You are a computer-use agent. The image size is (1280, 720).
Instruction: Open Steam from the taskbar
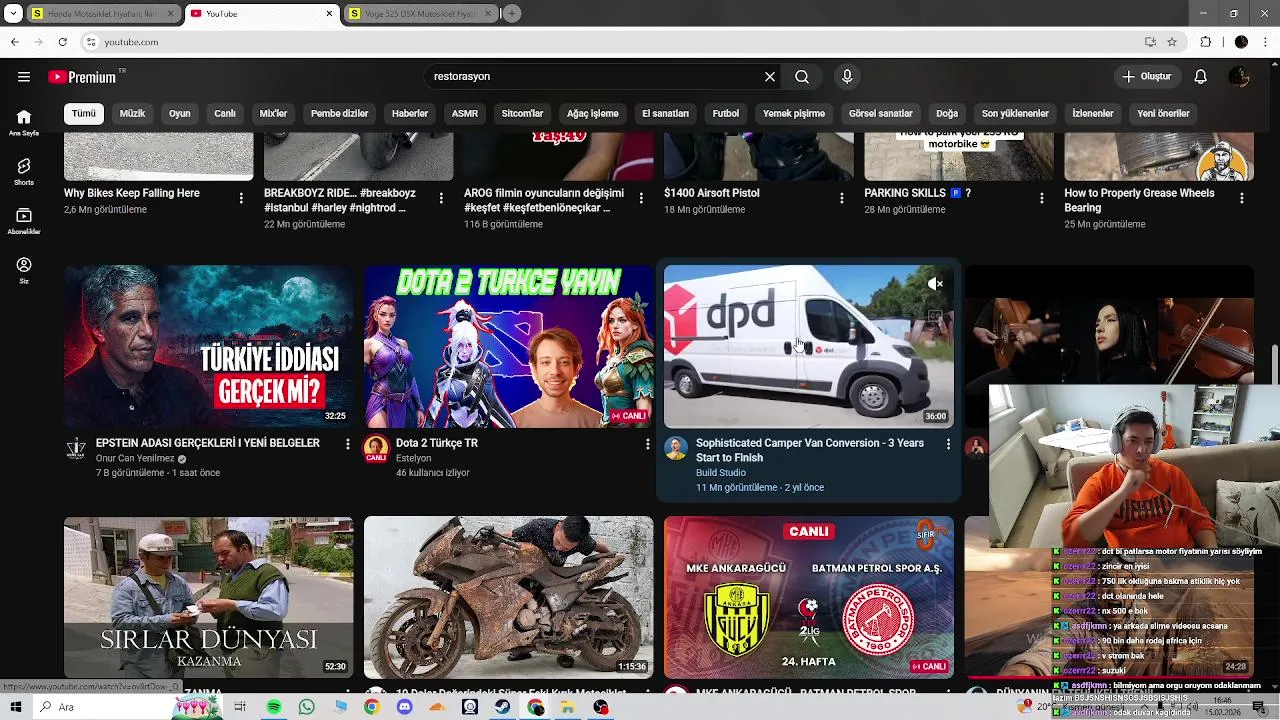point(503,707)
